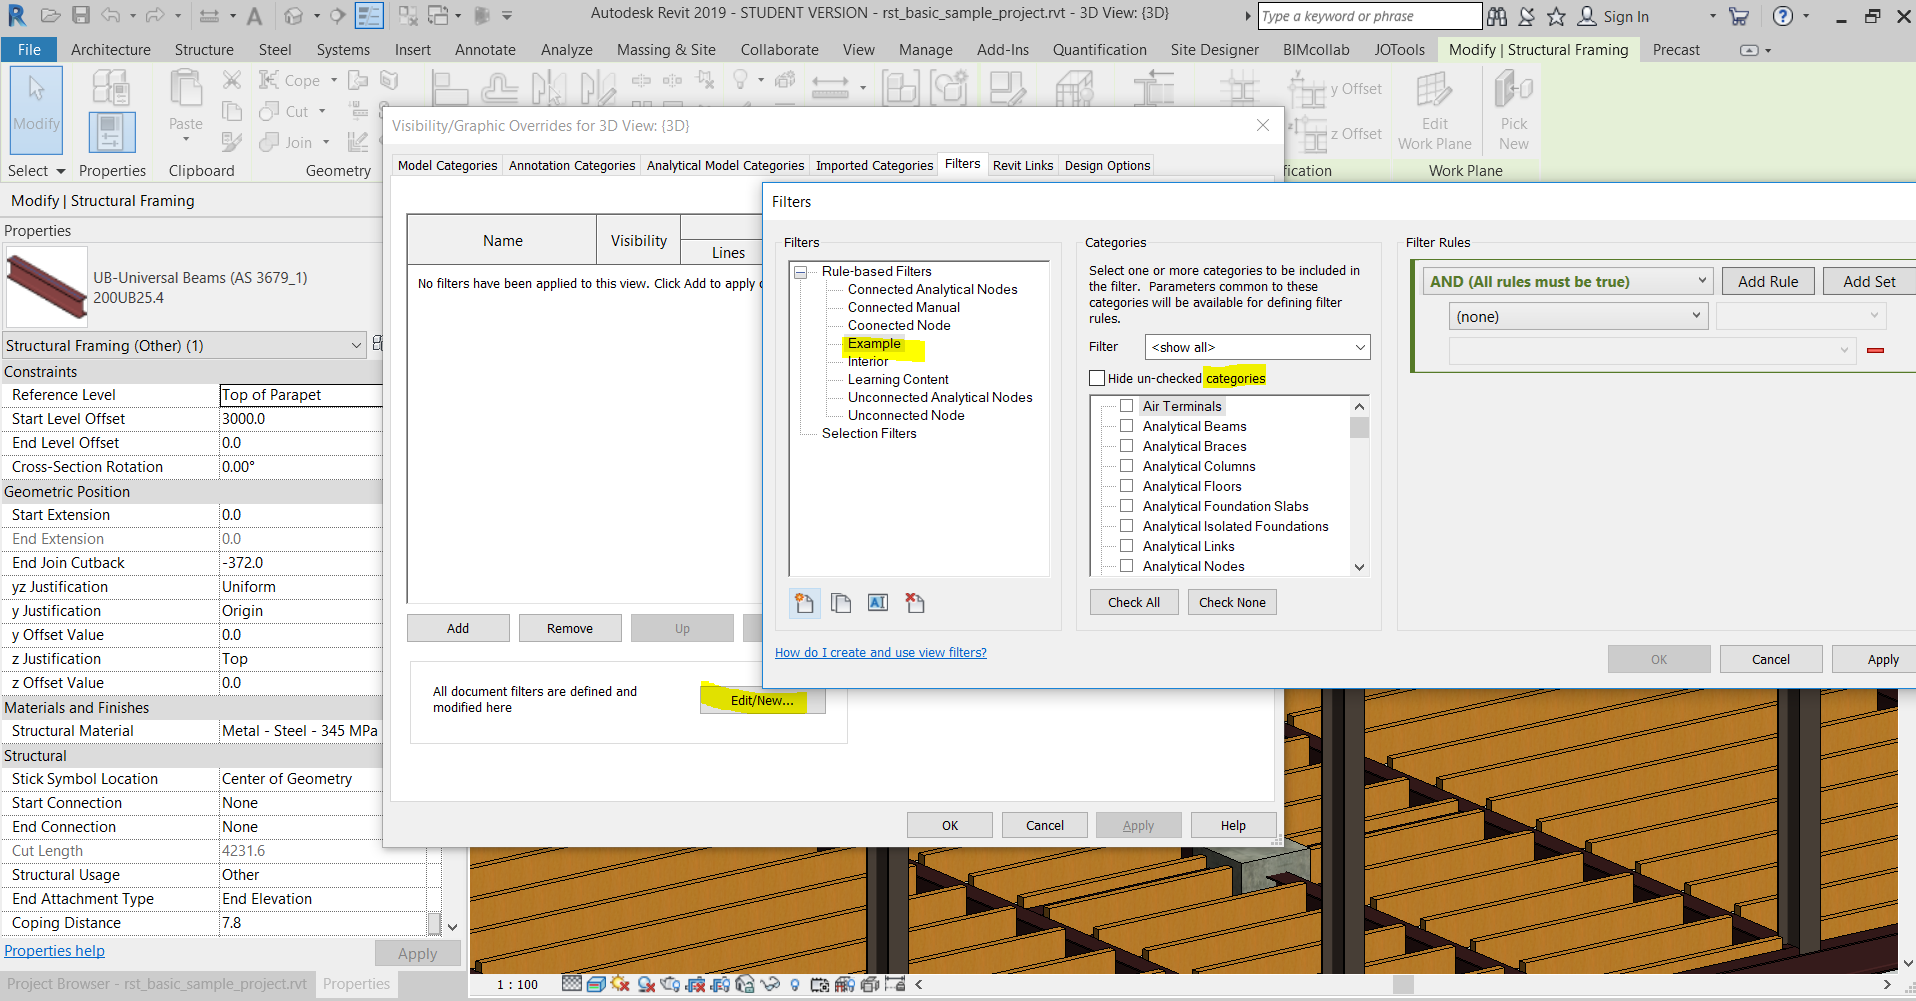Viewport: 1916px width, 1001px height.
Task: Switch to the Model Categories tab
Action: 447,165
